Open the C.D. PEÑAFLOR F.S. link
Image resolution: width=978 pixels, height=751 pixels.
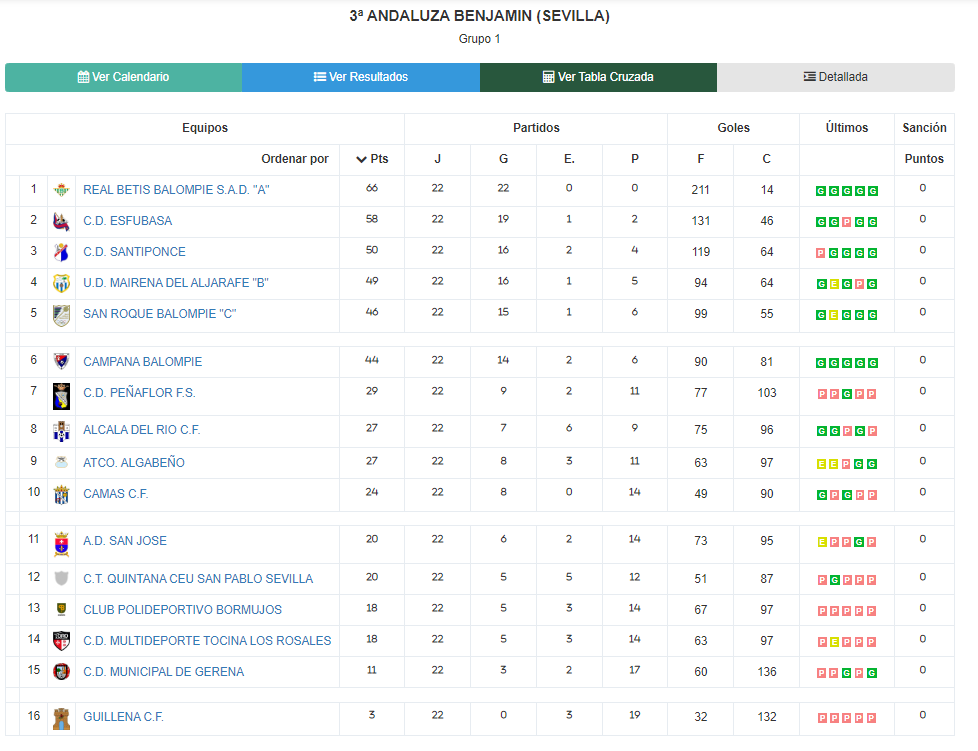click(x=139, y=393)
